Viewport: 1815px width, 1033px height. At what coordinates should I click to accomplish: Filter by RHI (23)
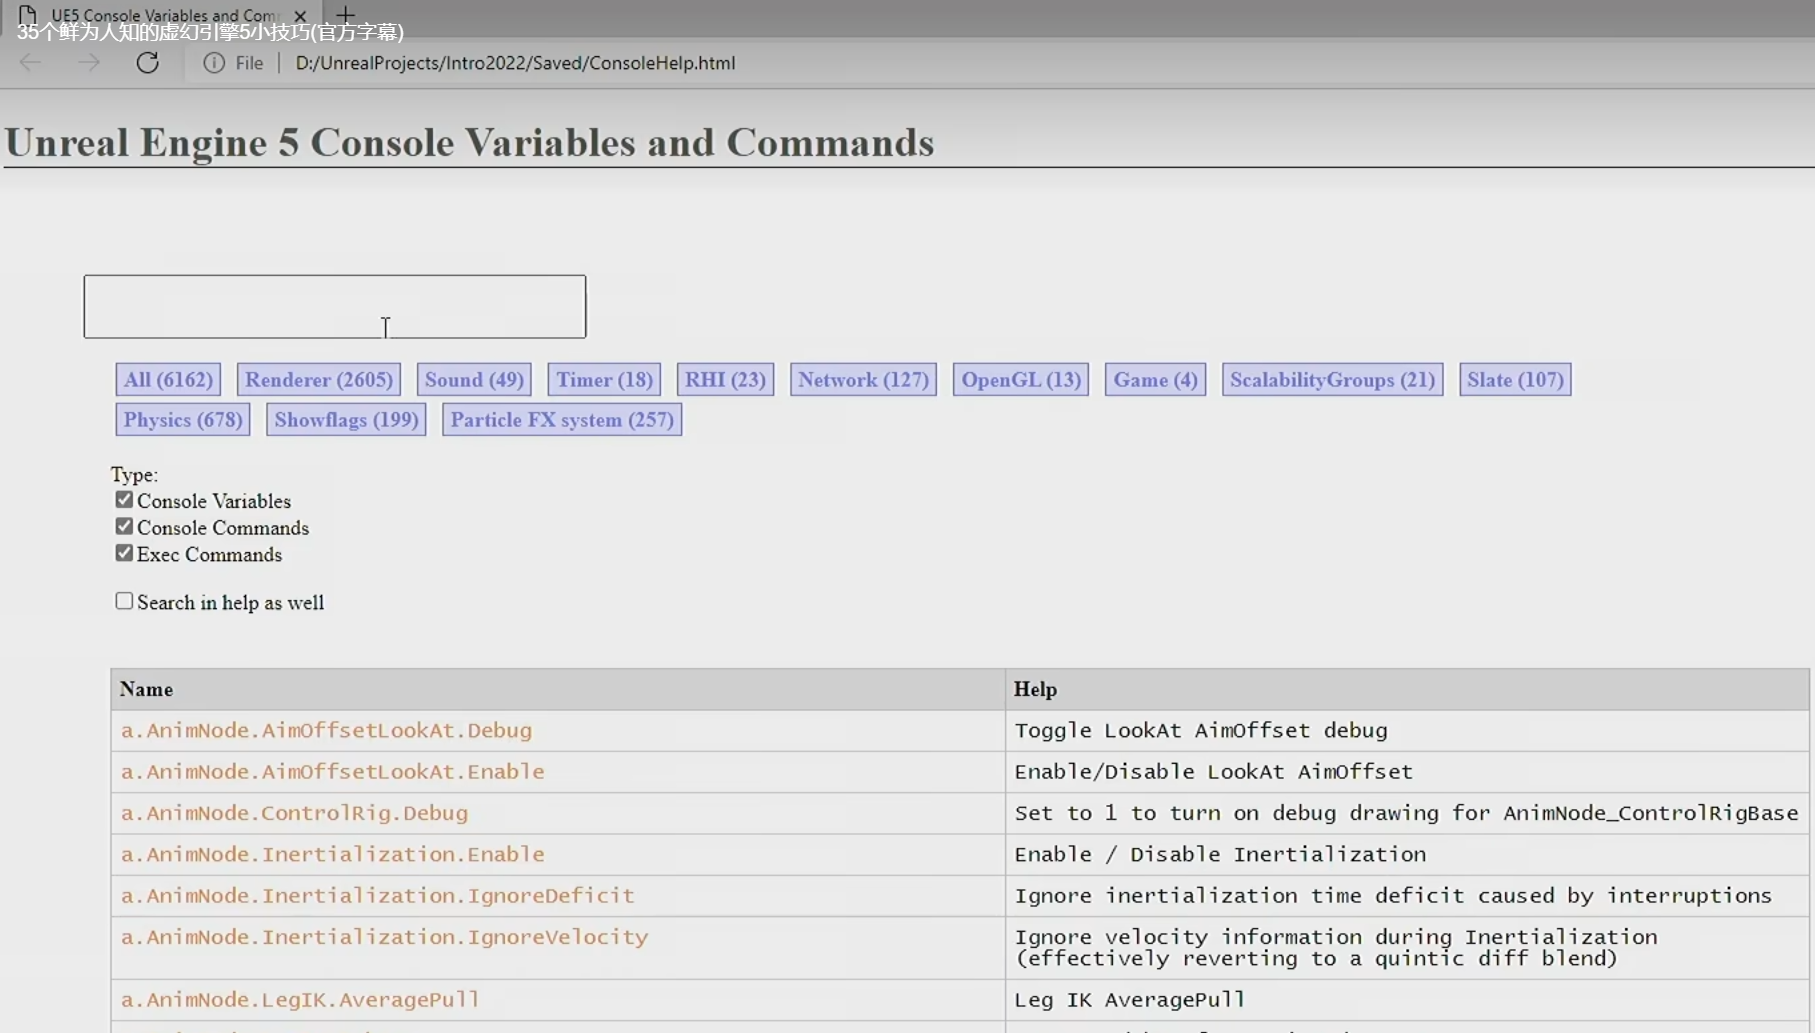(725, 380)
